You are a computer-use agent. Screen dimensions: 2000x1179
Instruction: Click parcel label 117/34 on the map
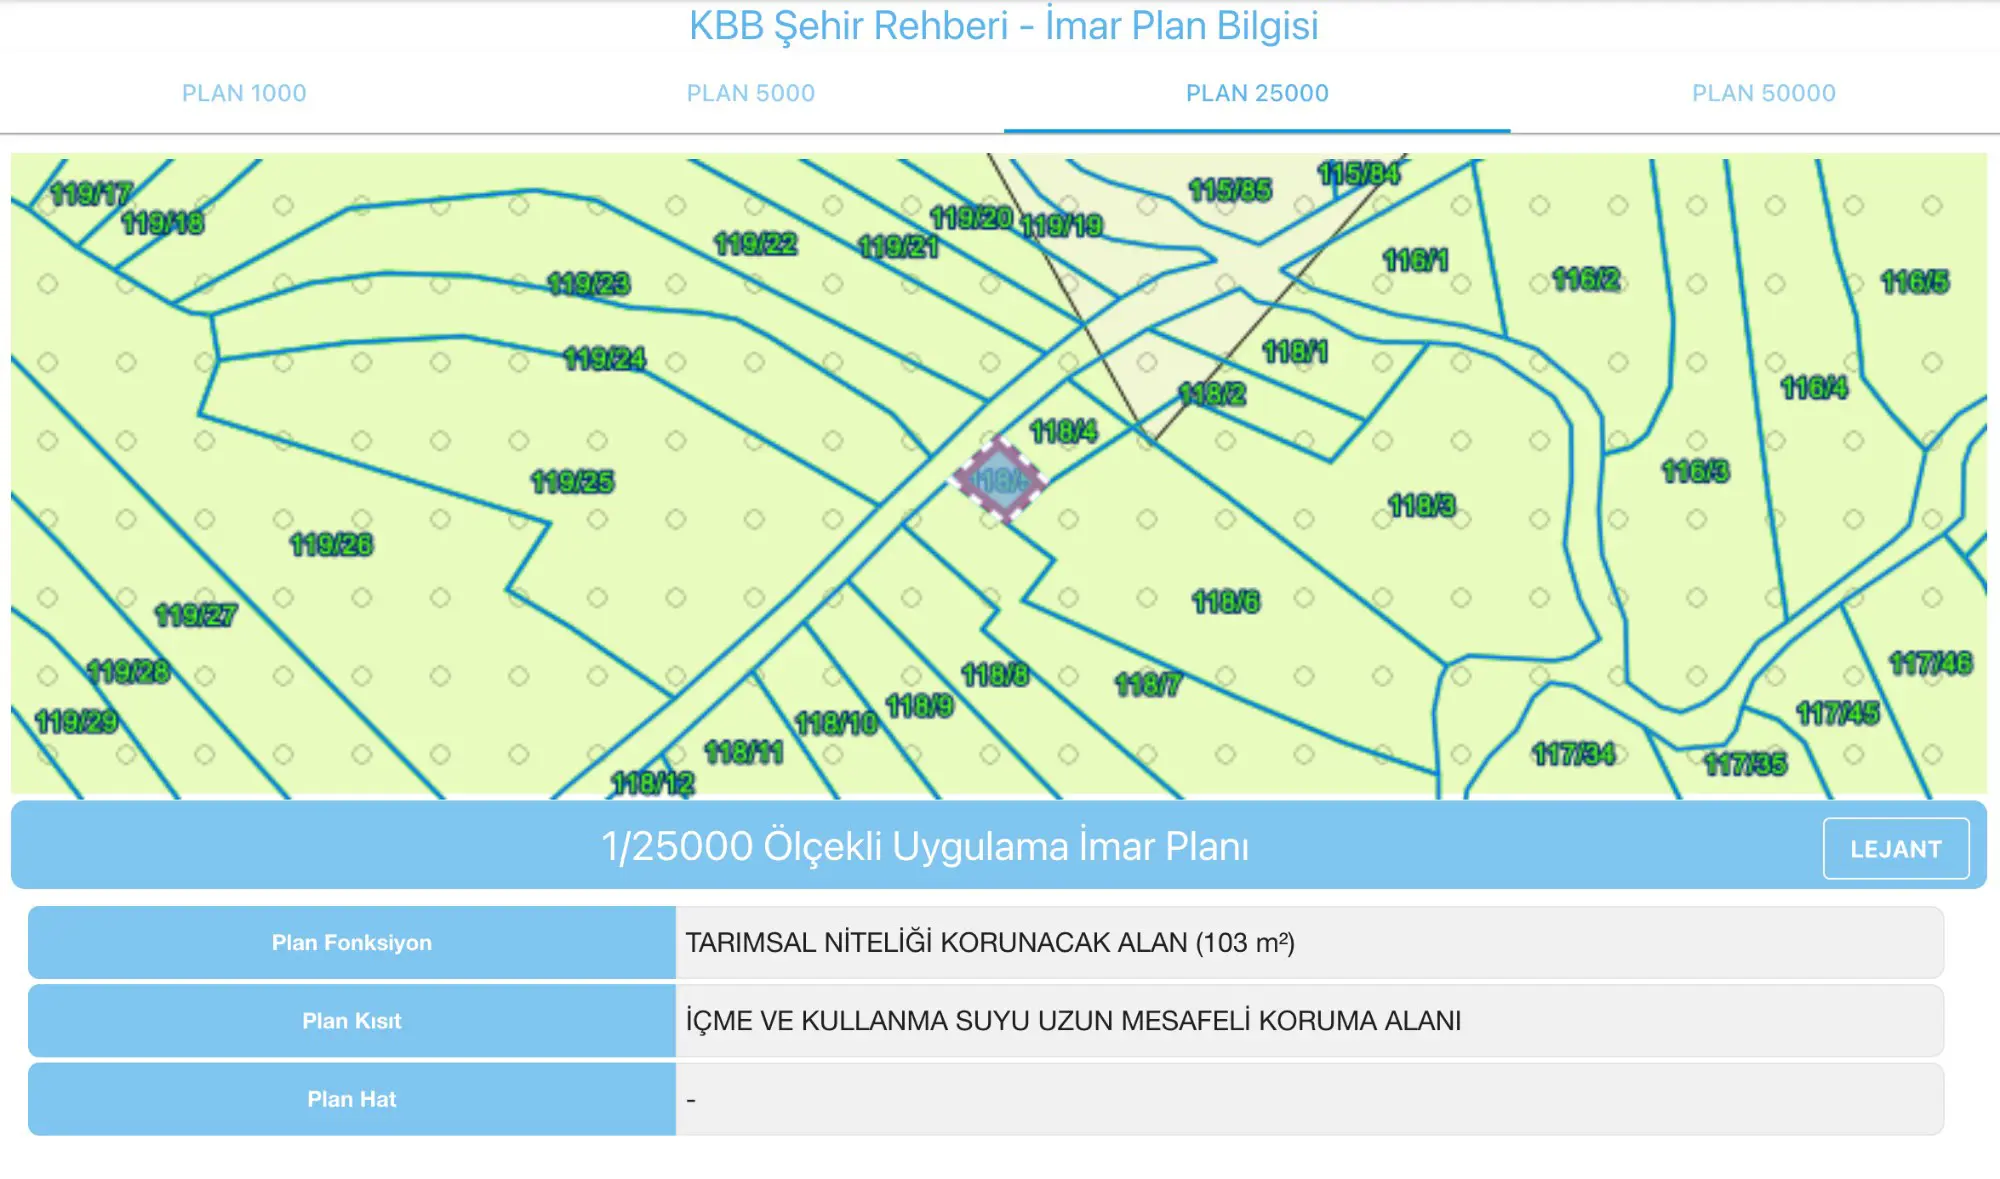[1574, 754]
